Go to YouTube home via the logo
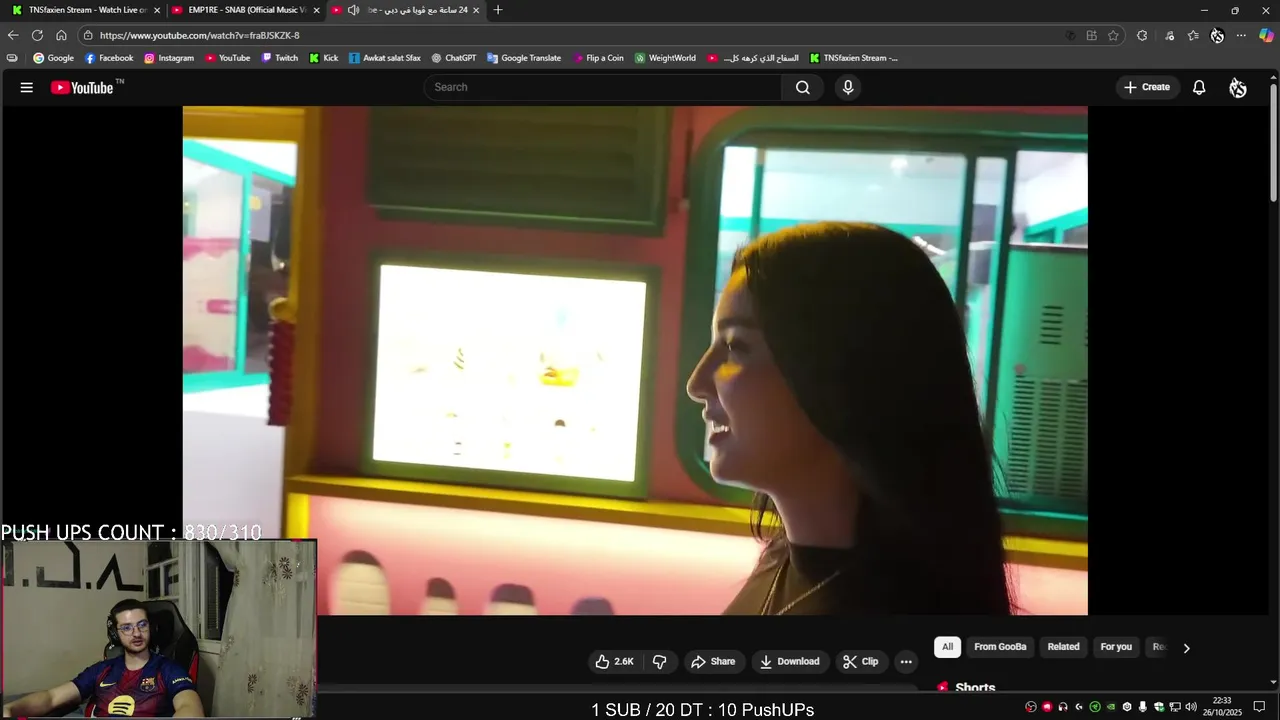This screenshot has height=720, width=1280. coord(82,87)
